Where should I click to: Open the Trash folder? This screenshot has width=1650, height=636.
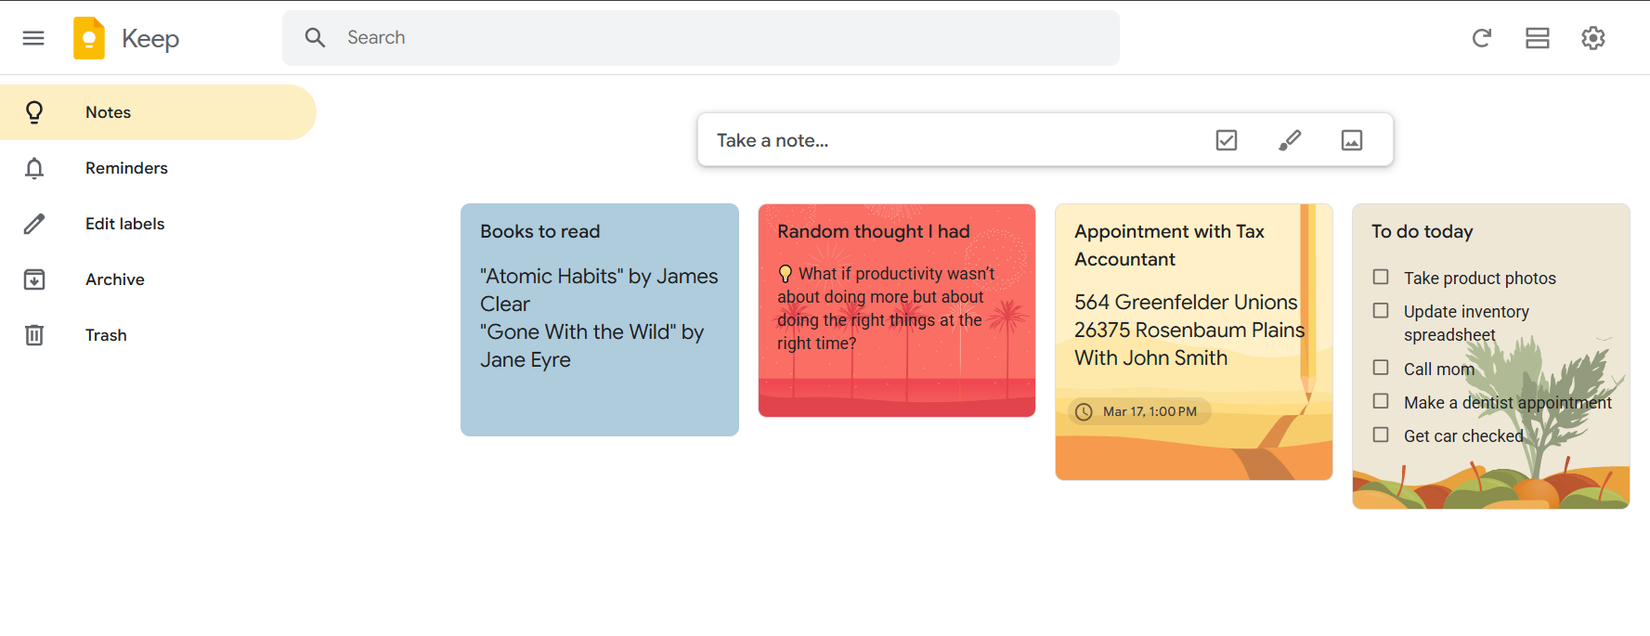click(x=106, y=335)
